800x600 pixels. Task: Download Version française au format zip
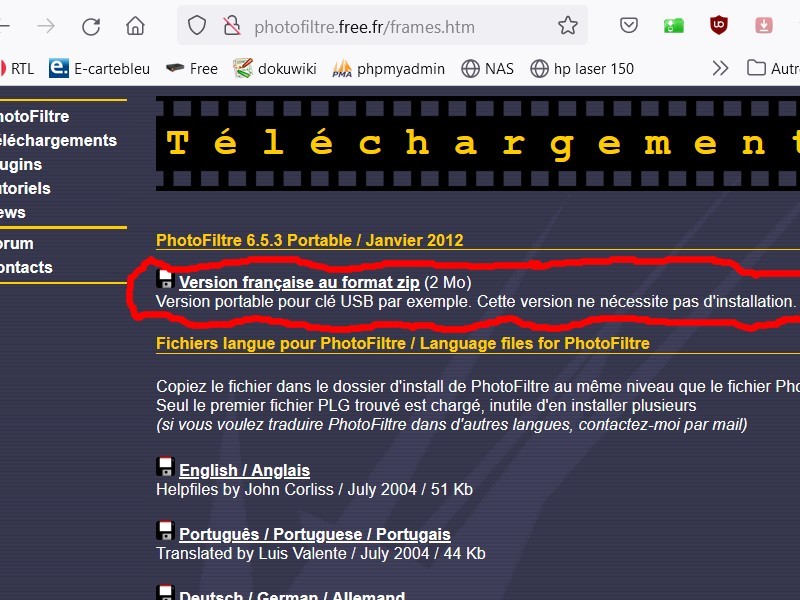(x=299, y=282)
